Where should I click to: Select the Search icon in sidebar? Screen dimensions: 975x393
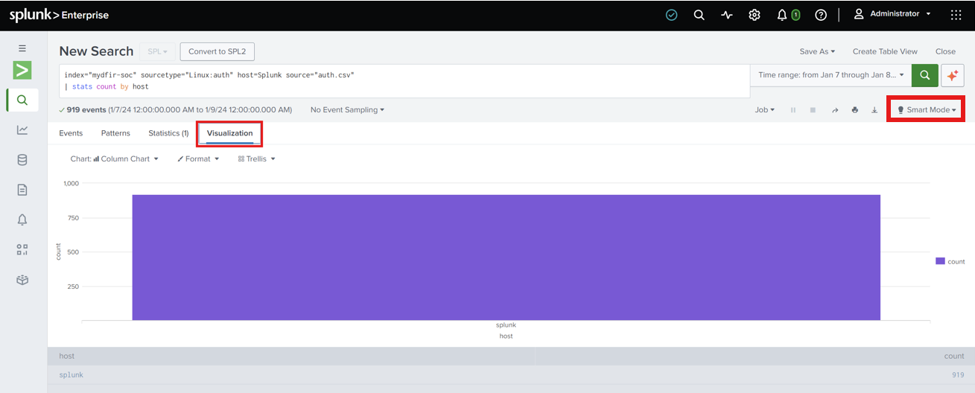point(22,100)
